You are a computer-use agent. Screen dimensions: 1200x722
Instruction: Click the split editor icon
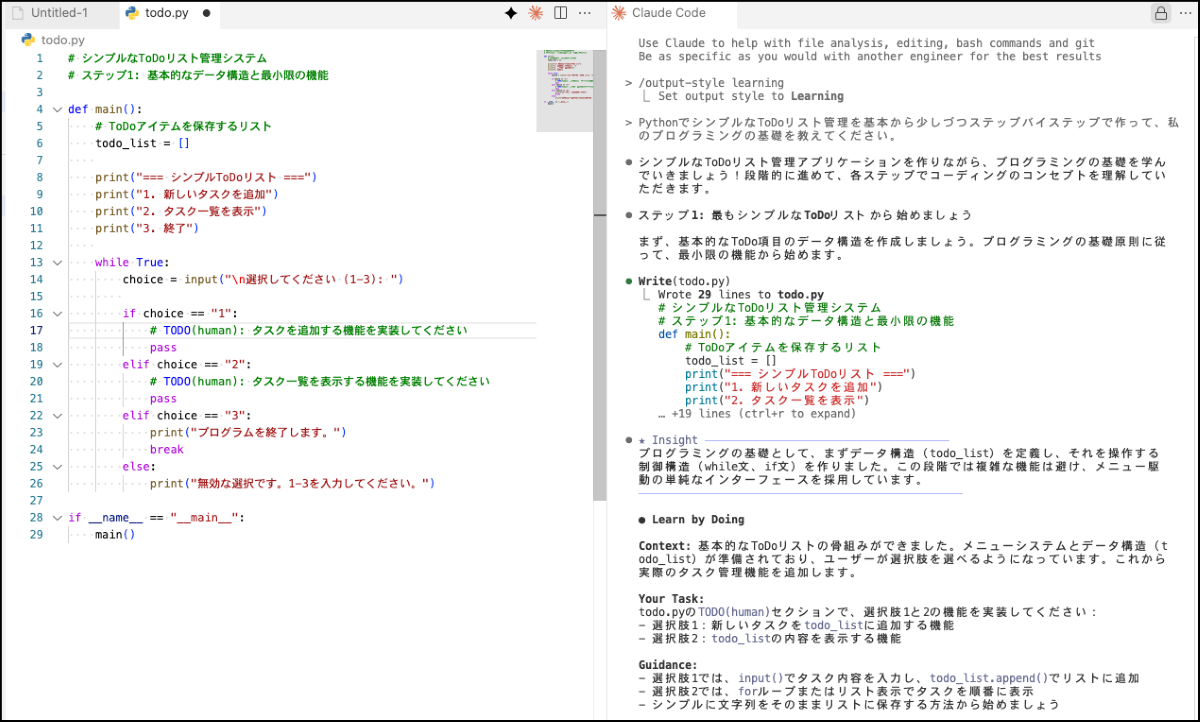[561, 13]
